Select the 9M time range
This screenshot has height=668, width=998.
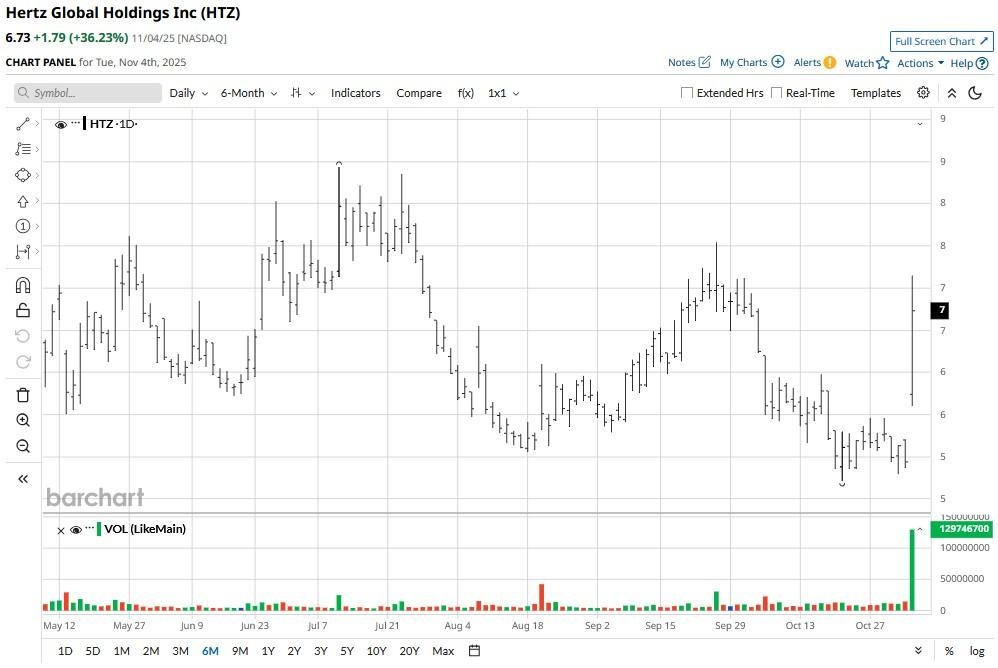(x=240, y=651)
